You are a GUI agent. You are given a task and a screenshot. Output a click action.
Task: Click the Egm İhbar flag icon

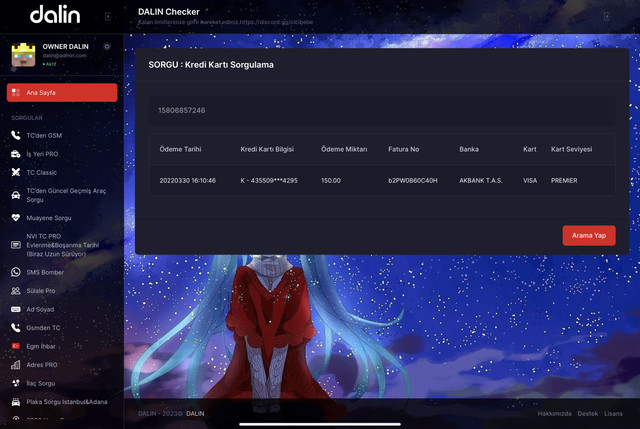click(x=15, y=346)
